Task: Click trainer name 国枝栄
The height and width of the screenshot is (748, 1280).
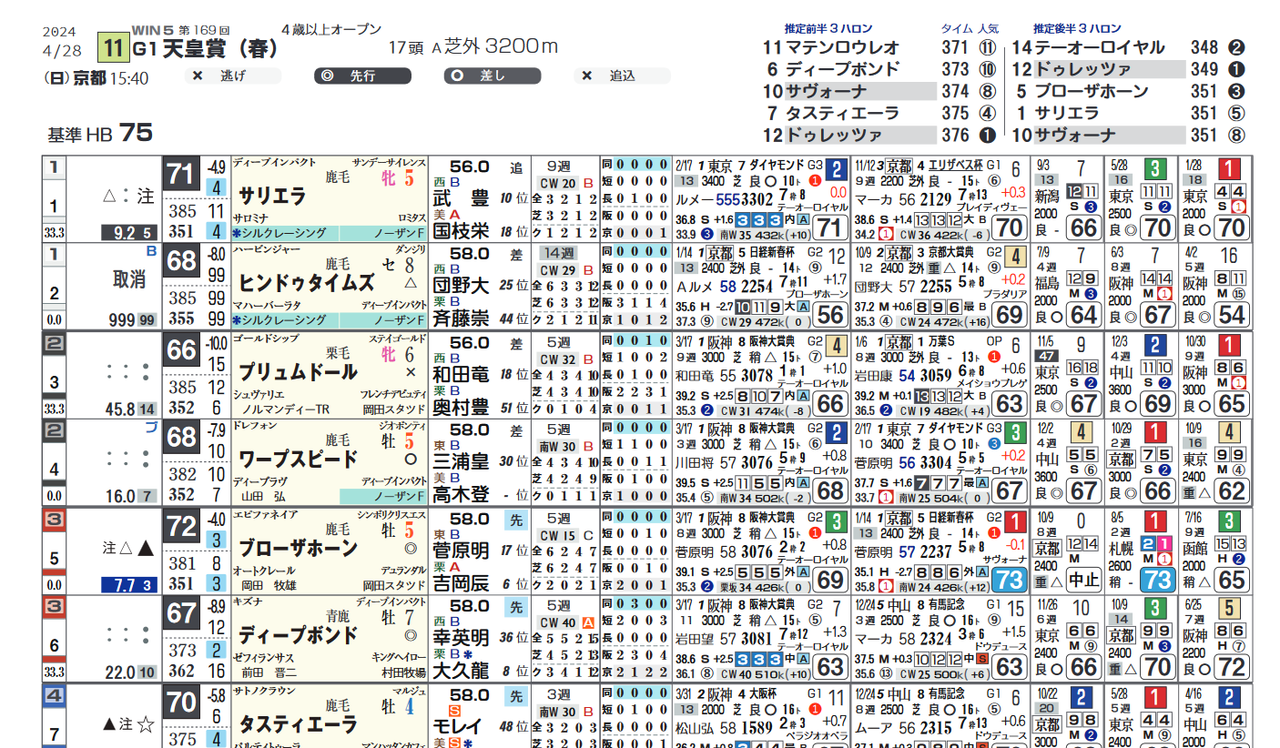Action: (460, 231)
